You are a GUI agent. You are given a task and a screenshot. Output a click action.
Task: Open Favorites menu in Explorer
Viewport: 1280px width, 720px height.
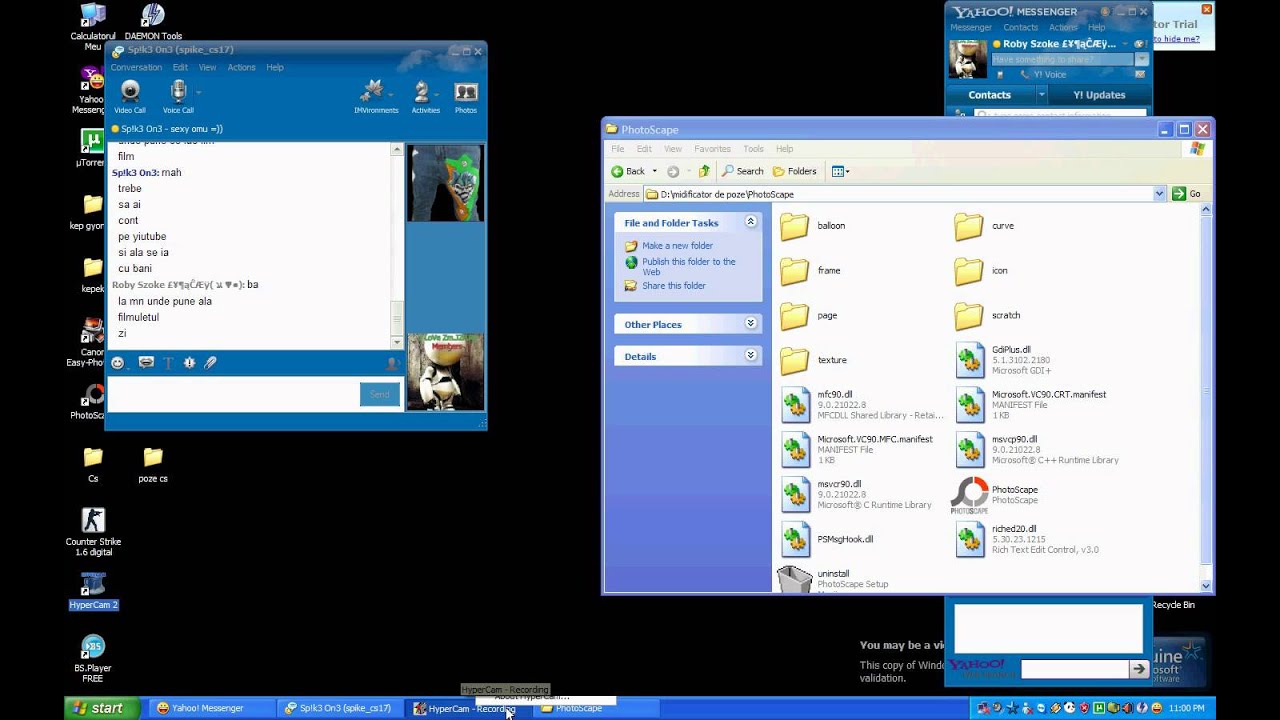point(712,149)
